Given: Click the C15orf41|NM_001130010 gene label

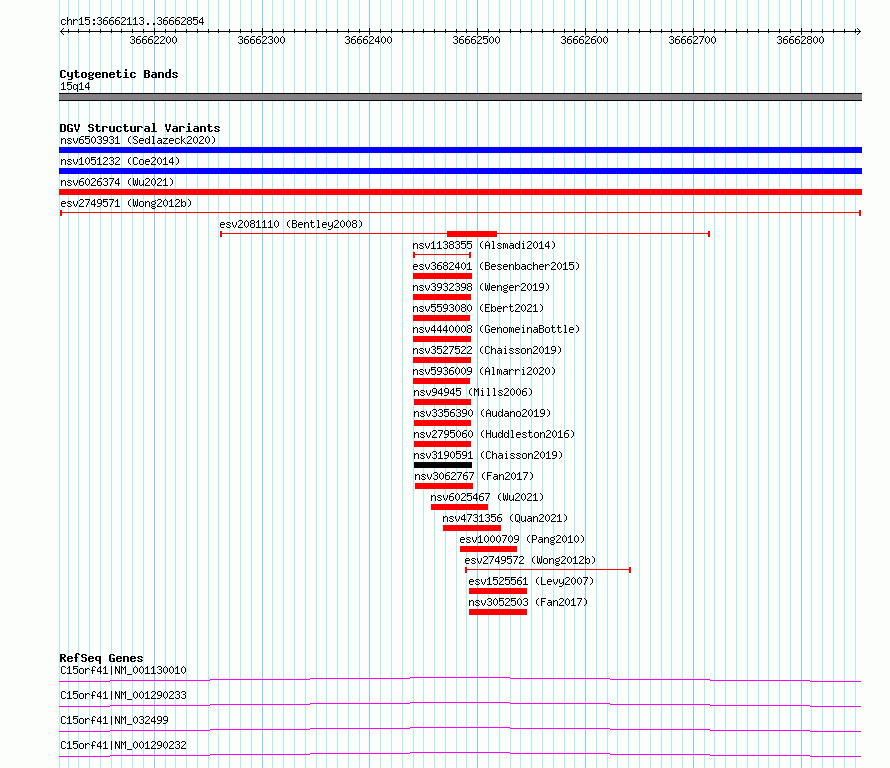Looking at the screenshot, I should (x=123, y=670).
